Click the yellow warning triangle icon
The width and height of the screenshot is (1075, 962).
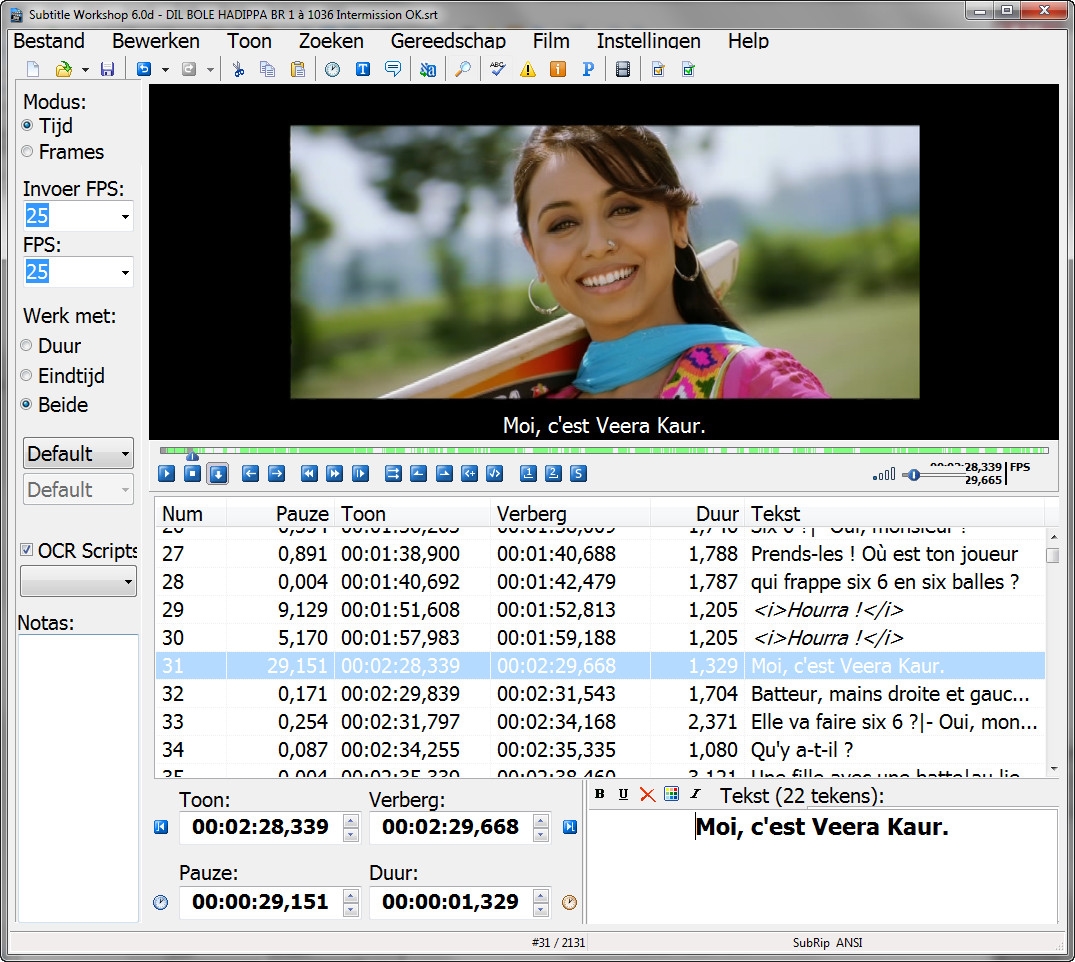[x=528, y=69]
